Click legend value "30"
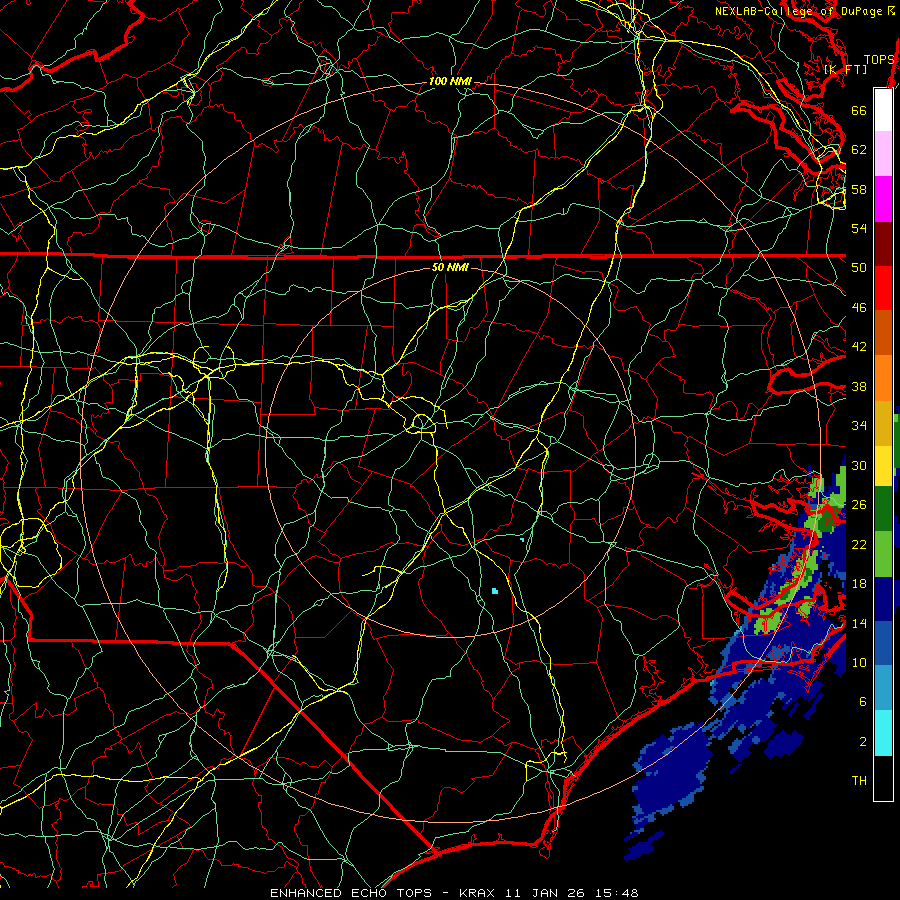The width and height of the screenshot is (900, 900). pos(859,465)
